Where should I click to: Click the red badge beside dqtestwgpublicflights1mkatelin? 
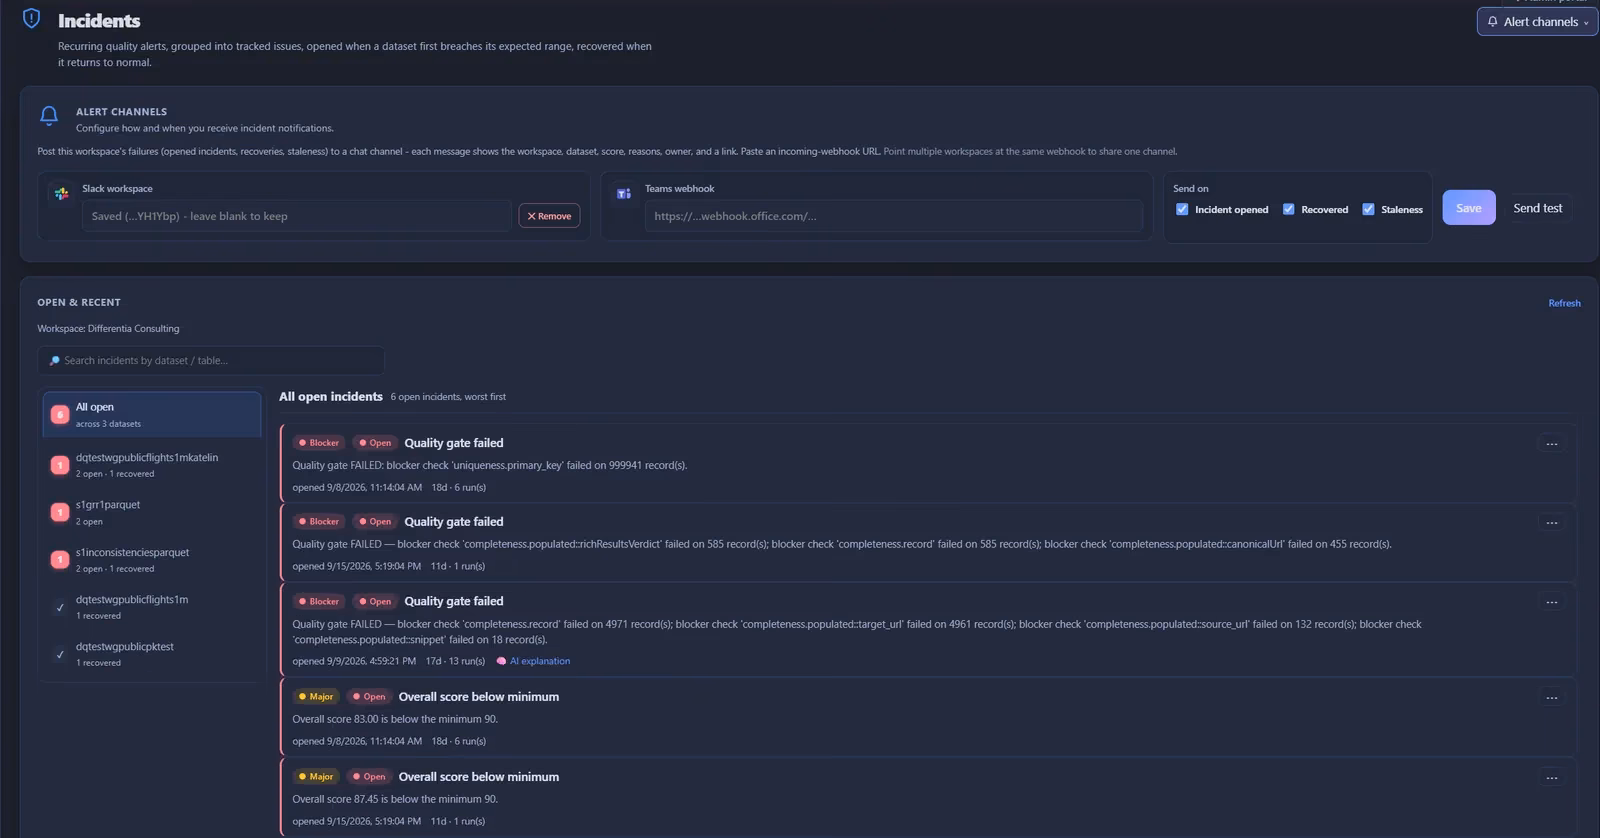60,465
